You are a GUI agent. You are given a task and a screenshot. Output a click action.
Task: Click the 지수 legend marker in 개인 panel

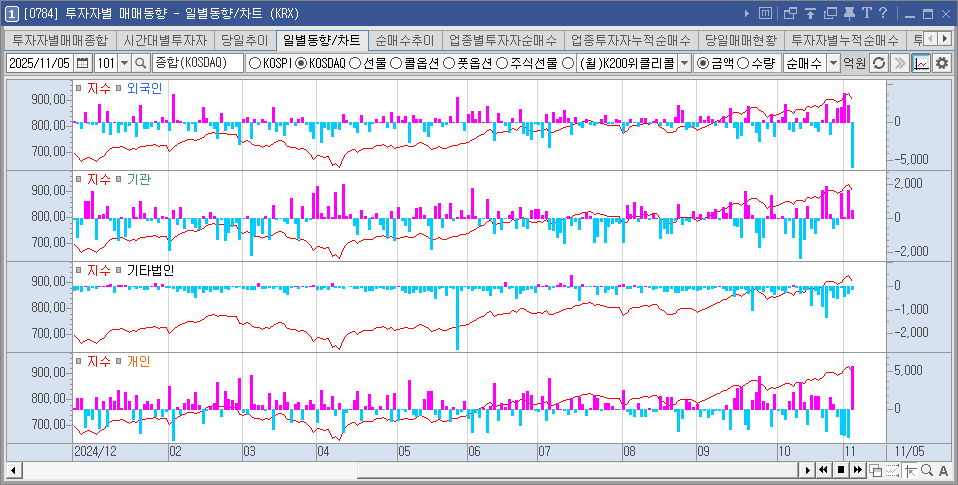[x=78, y=361]
